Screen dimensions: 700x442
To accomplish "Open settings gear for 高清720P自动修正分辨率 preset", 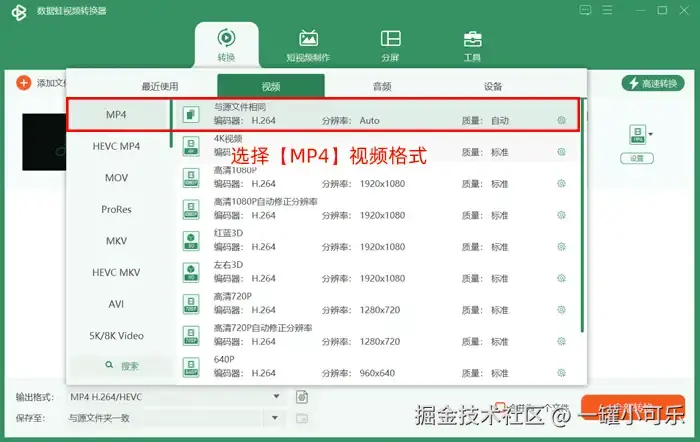I will (562, 342).
